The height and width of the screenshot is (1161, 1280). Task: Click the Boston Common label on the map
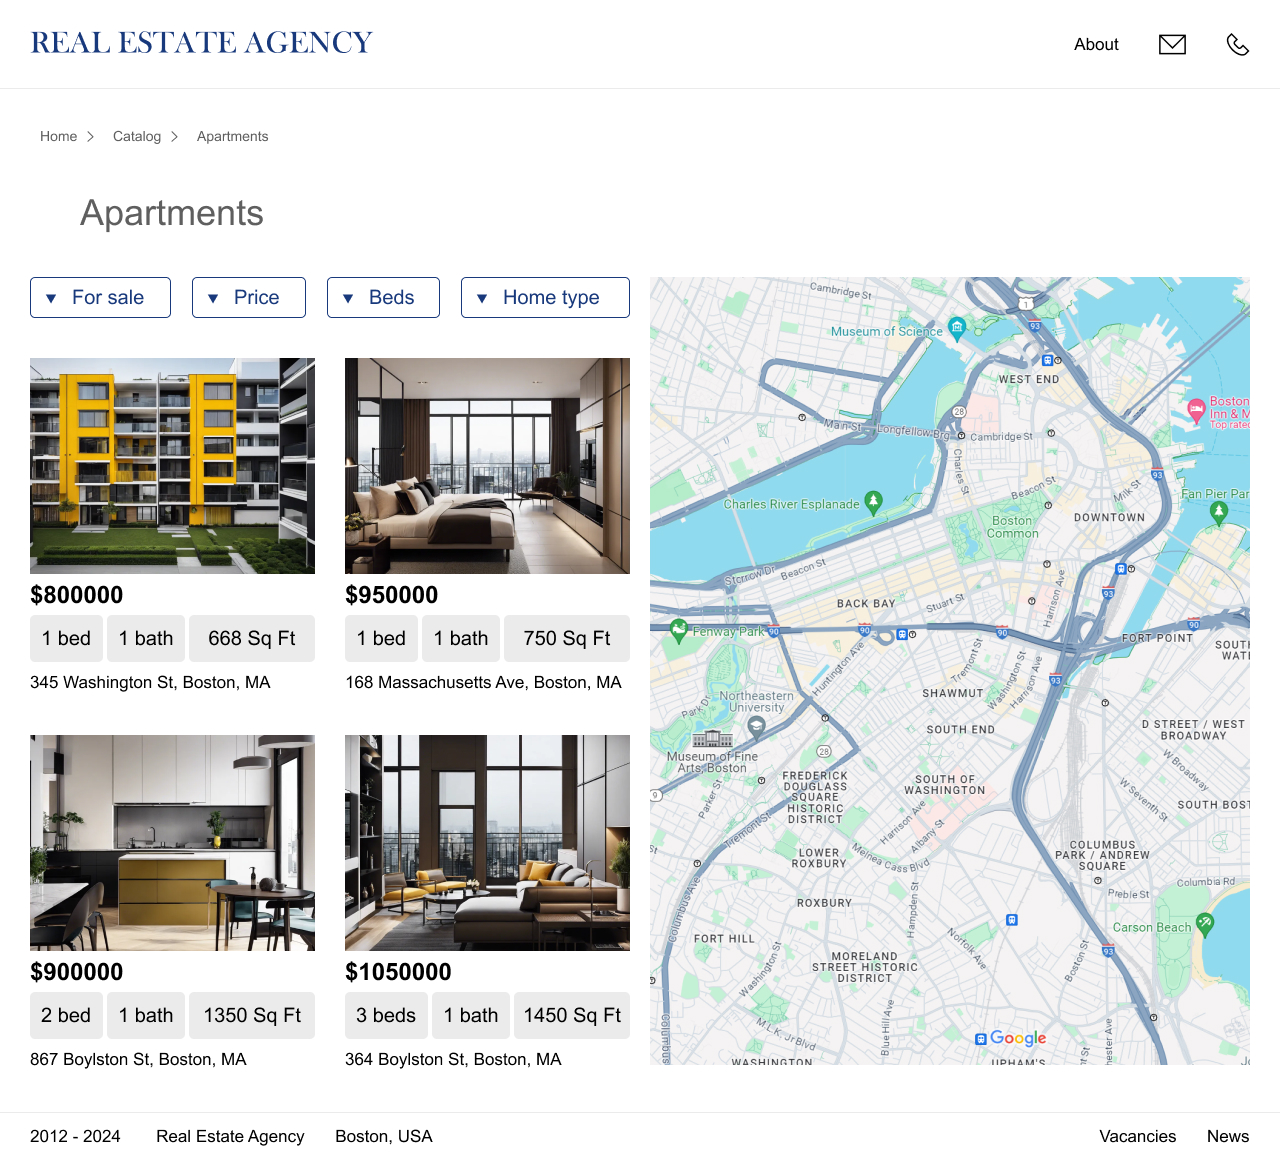[x=1012, y=527]
